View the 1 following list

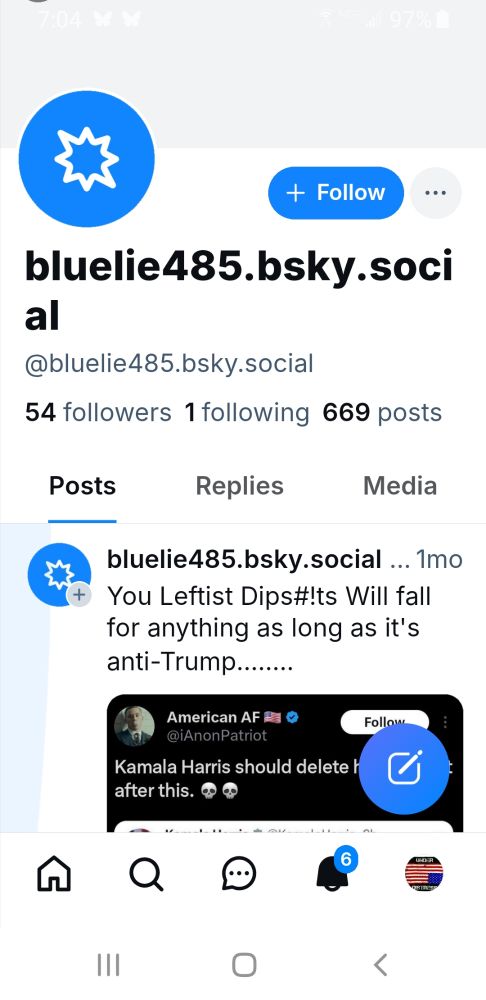tap(247, 412)
